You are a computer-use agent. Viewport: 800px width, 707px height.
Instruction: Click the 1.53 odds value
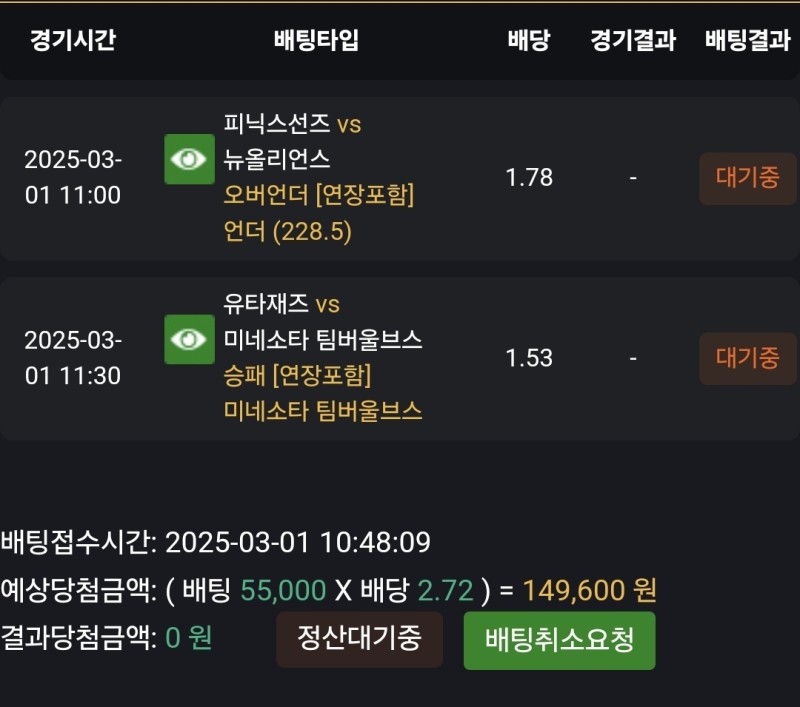[529, 358]
